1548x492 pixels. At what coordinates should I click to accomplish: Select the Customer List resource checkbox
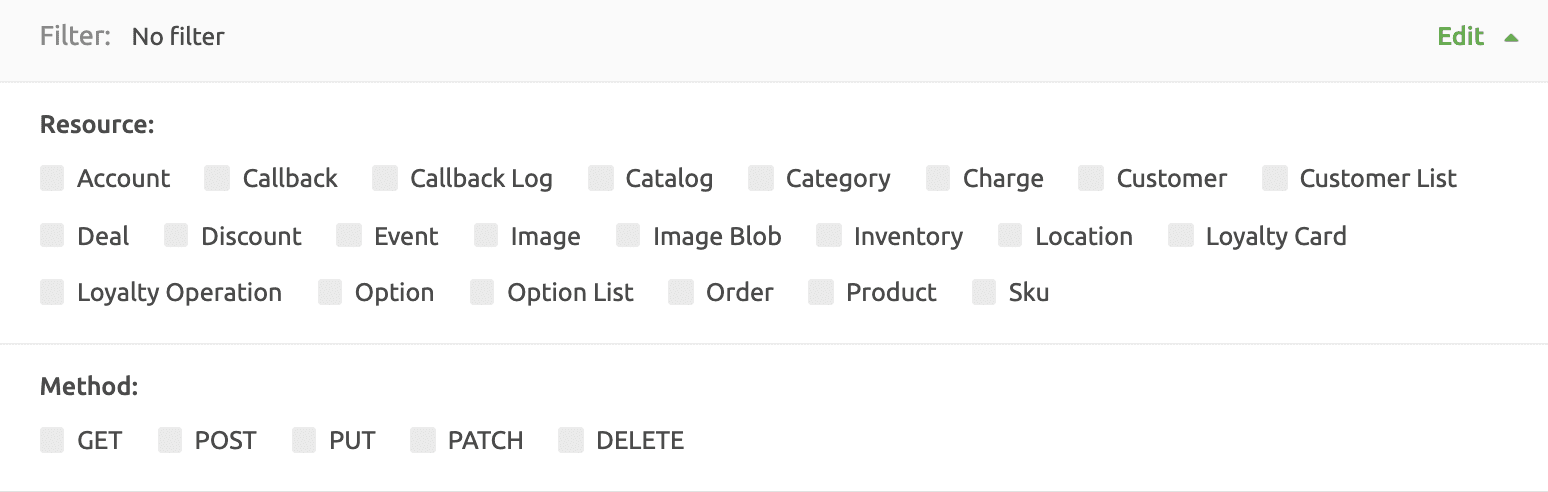1275,179
